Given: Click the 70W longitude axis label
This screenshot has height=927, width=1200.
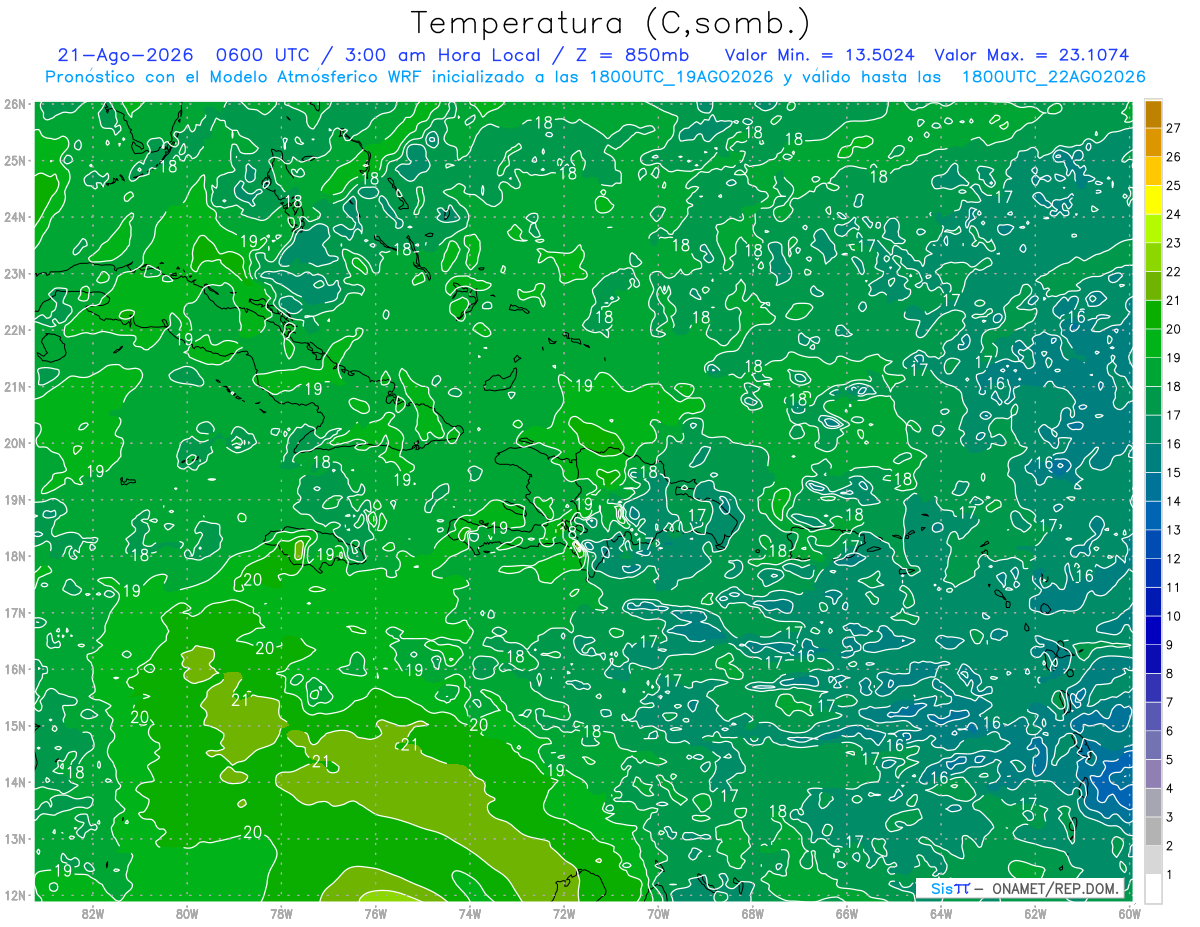Looking at the screenshot, I should pos(658,913).
